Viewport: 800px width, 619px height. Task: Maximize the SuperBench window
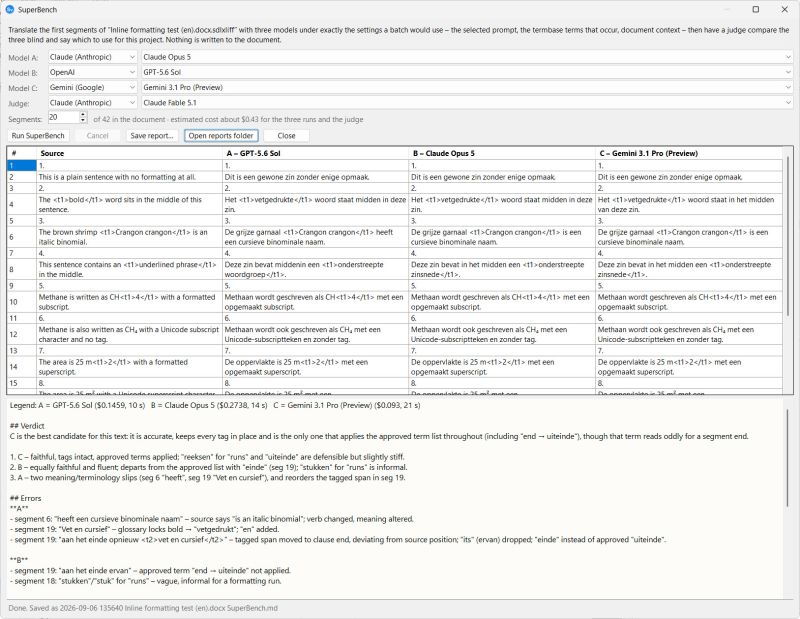coord(756,9)
